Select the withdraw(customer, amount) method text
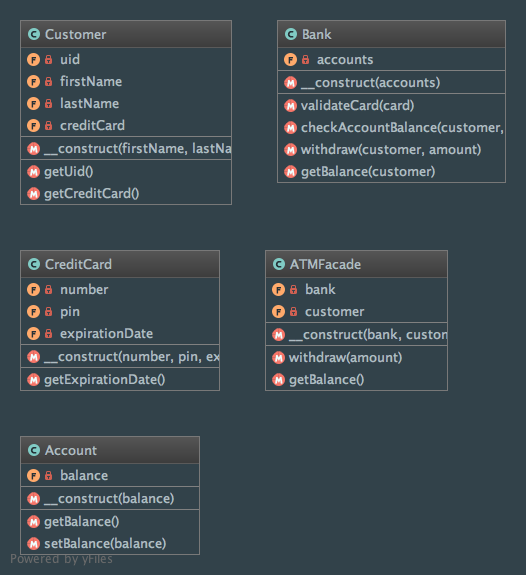This screenshot has width=526, height=575. pyautogui.click(x=391, y=150)
